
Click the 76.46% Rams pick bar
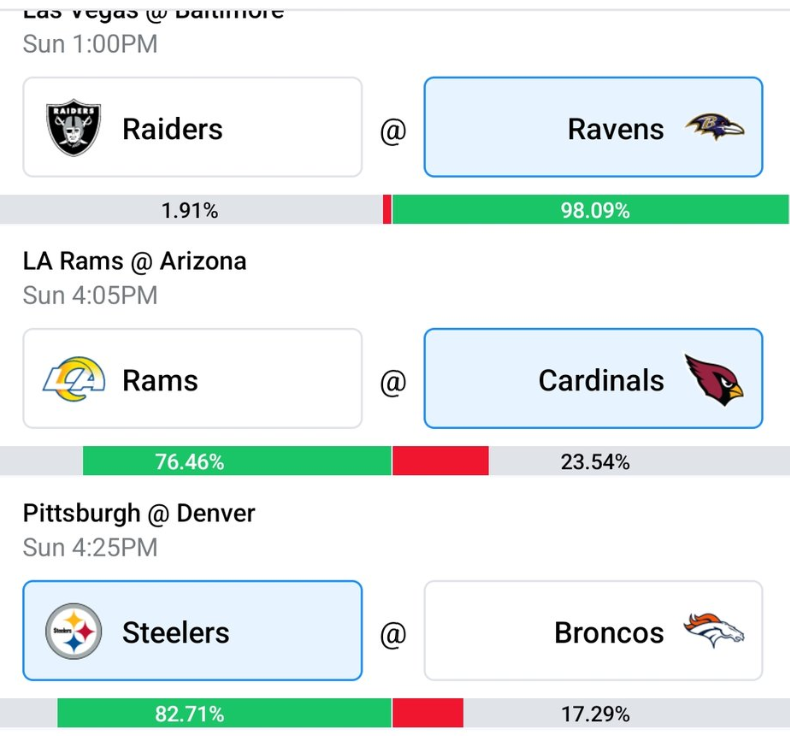click(x=189, y=462)
